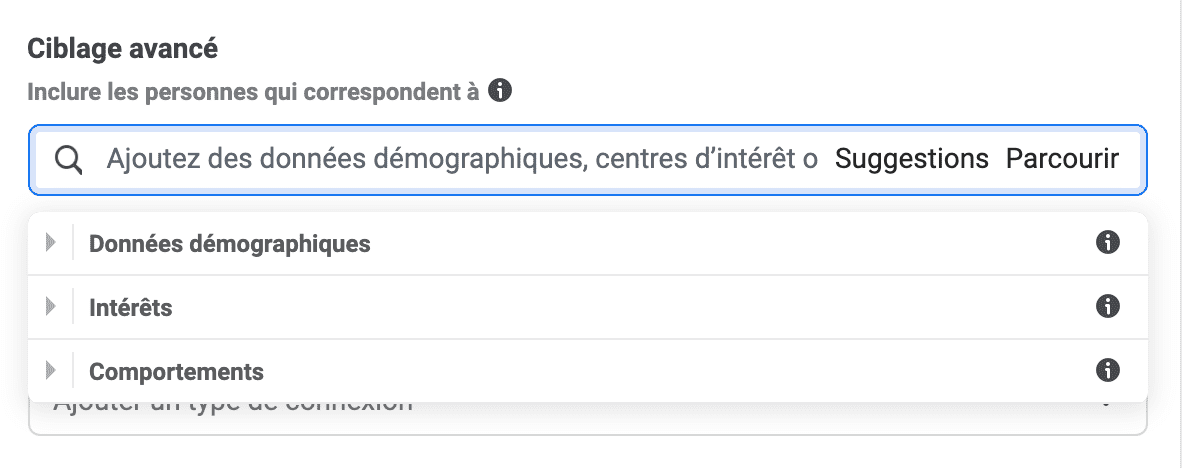Select the Intérêts category label
This screenshot has width=1182, height=468.
coord(130,307)
